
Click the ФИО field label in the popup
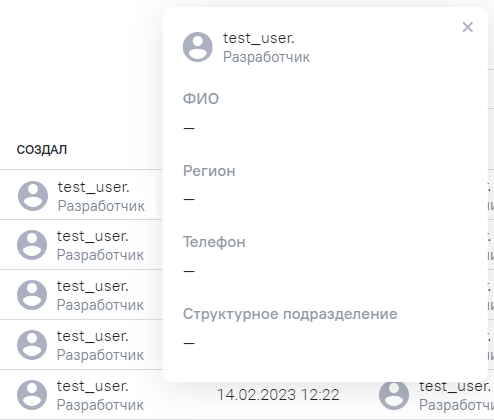pos(201,99)
